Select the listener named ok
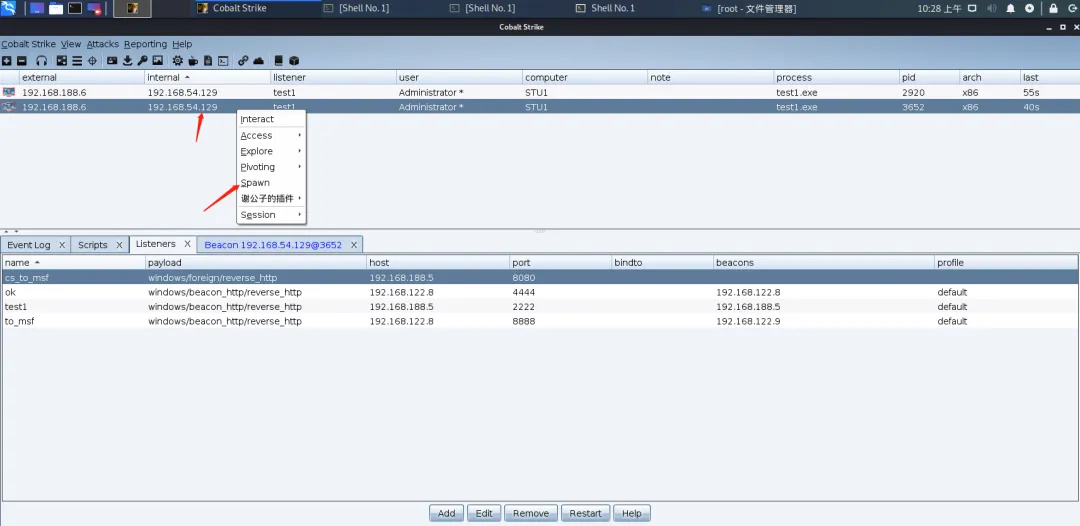This screenshot has height=526, width=1080. [x=540, y=292]
